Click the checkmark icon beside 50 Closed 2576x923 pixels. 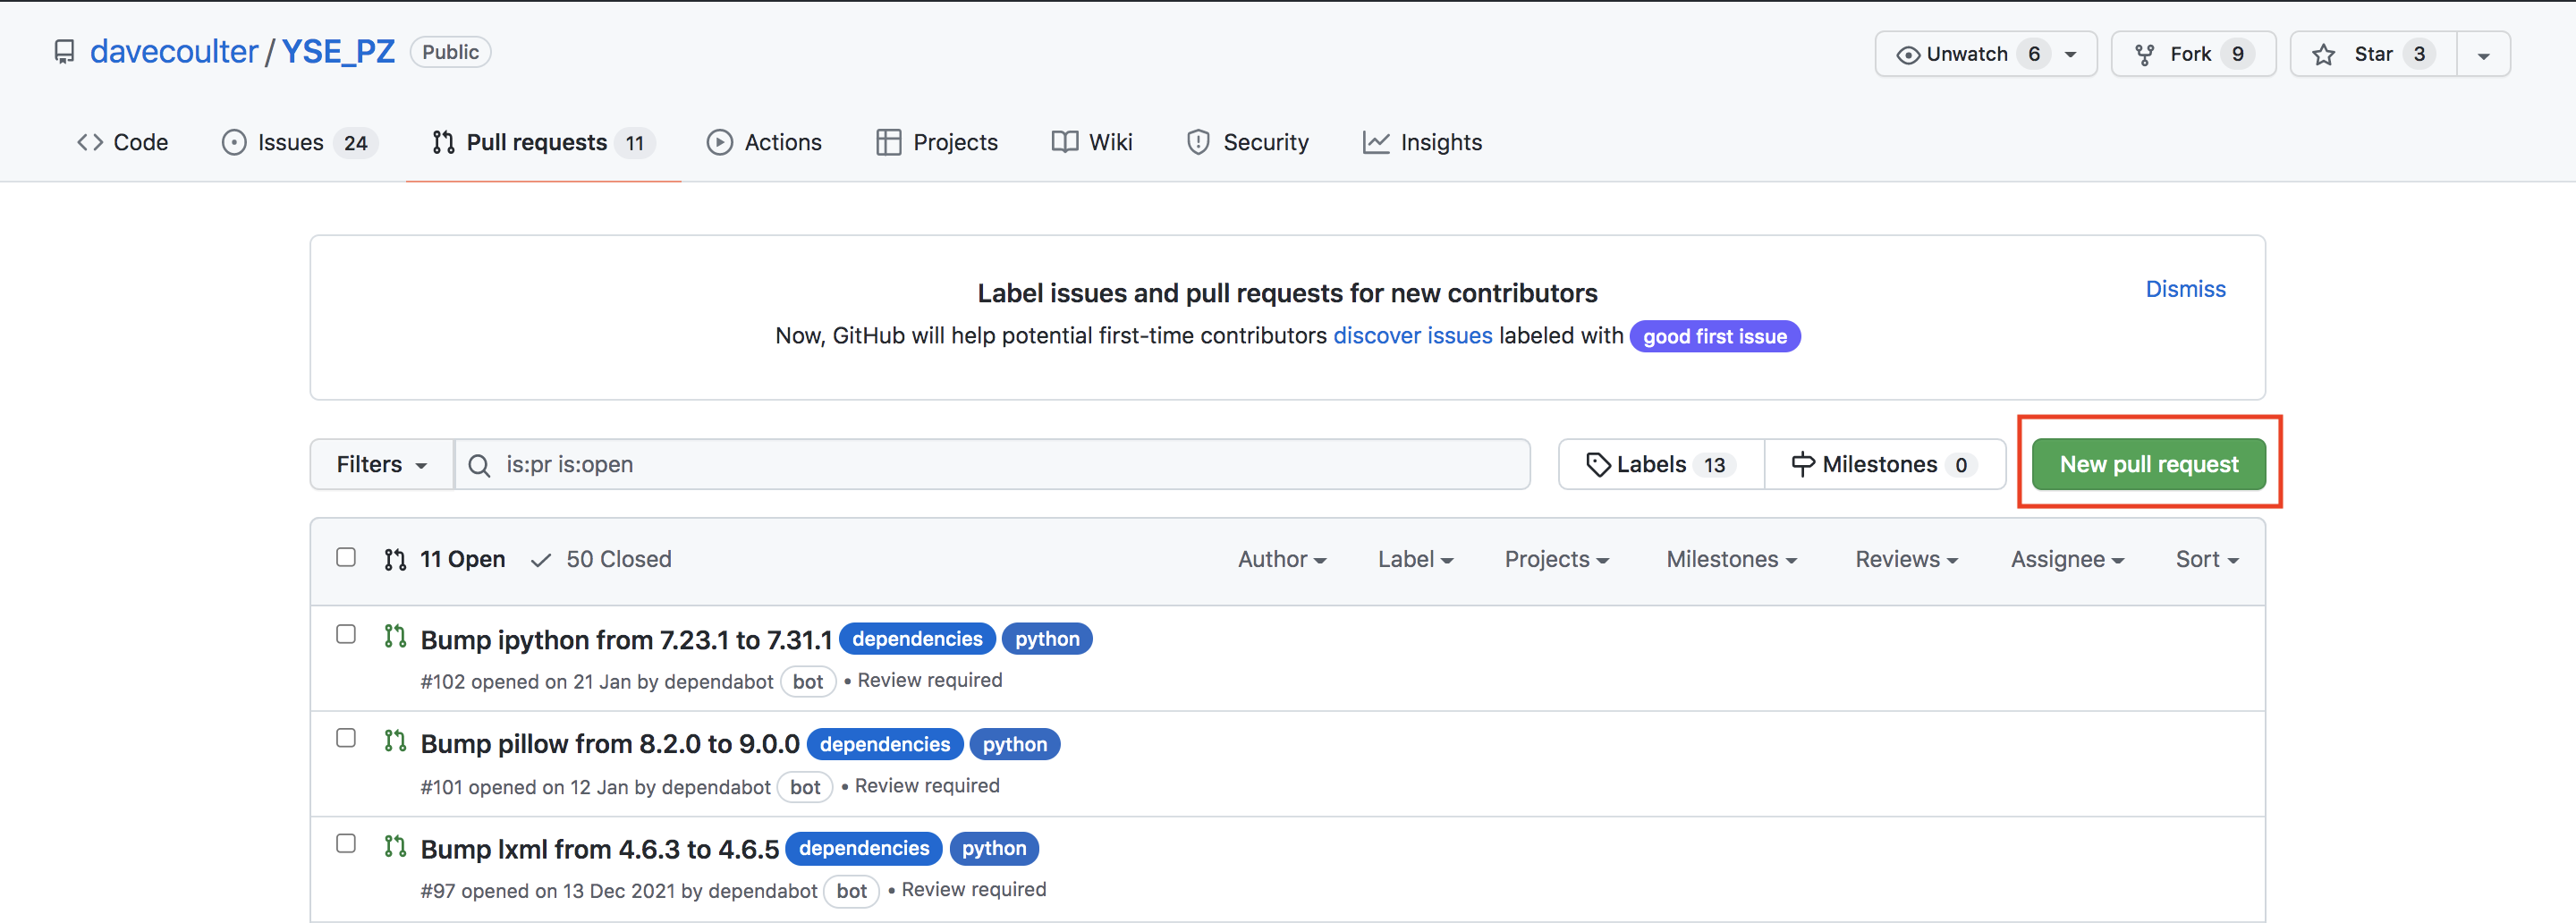click(541, 560)
